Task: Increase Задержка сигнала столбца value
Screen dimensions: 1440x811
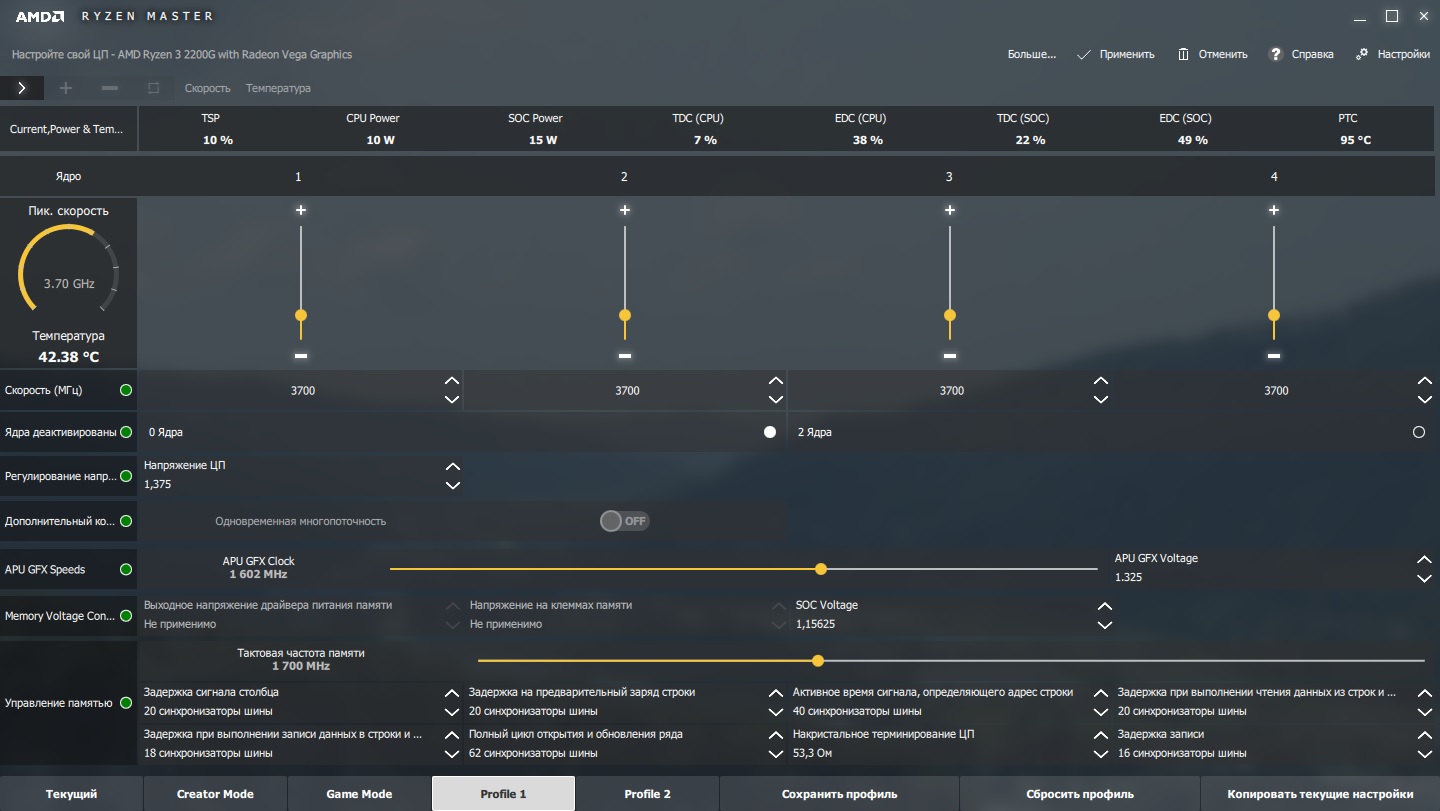Action: point(453,692)
